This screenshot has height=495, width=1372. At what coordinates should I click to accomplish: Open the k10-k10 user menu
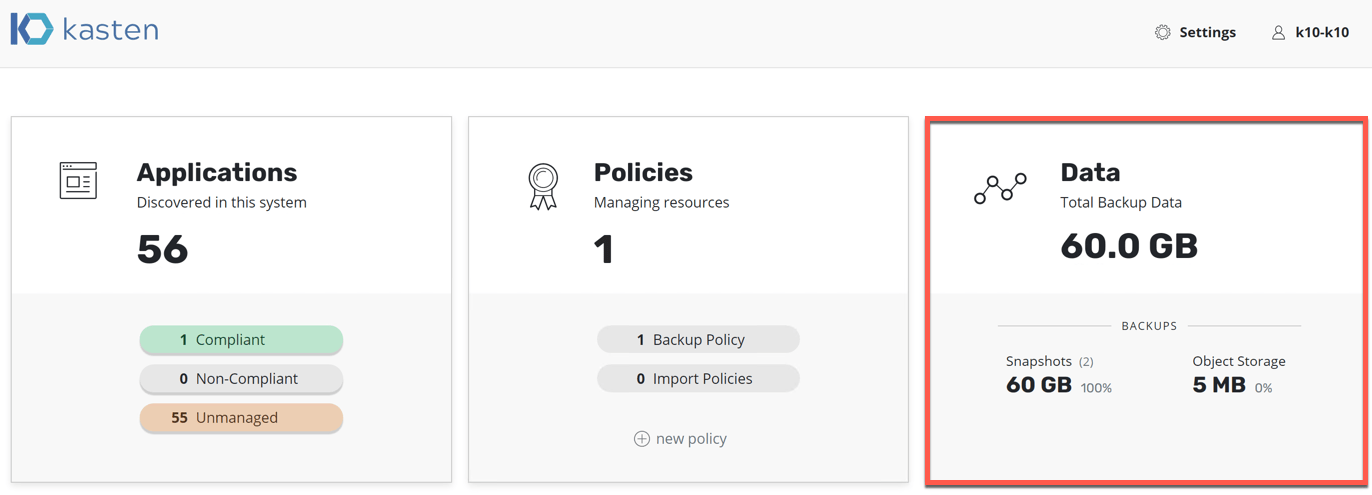coord(1321,32)
